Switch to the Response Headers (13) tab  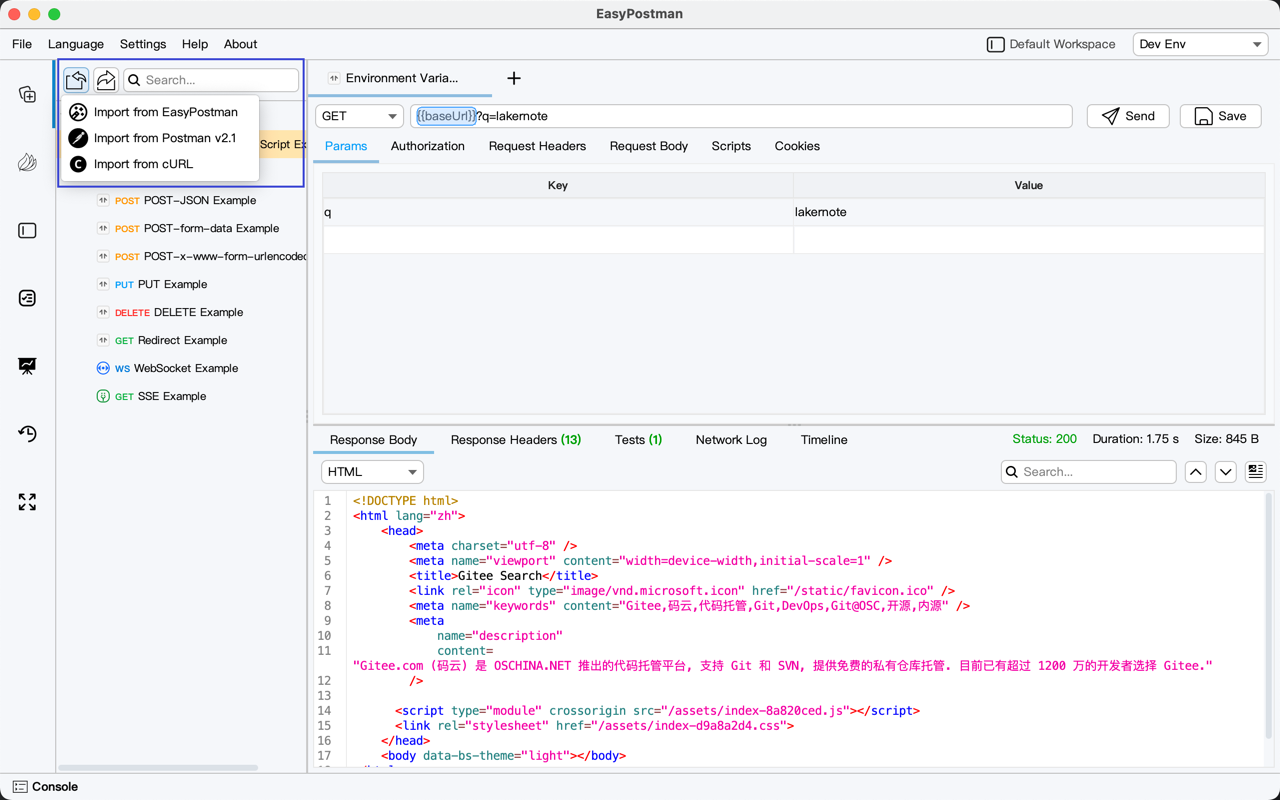[x=516, y=440]
